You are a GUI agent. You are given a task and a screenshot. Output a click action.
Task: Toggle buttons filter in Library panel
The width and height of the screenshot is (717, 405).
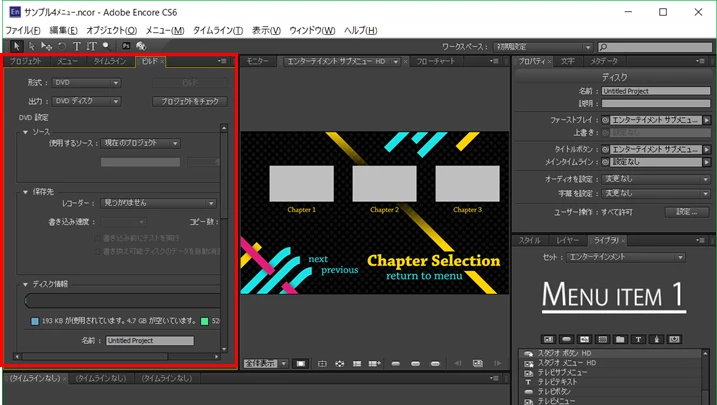[x=566, y=339]
